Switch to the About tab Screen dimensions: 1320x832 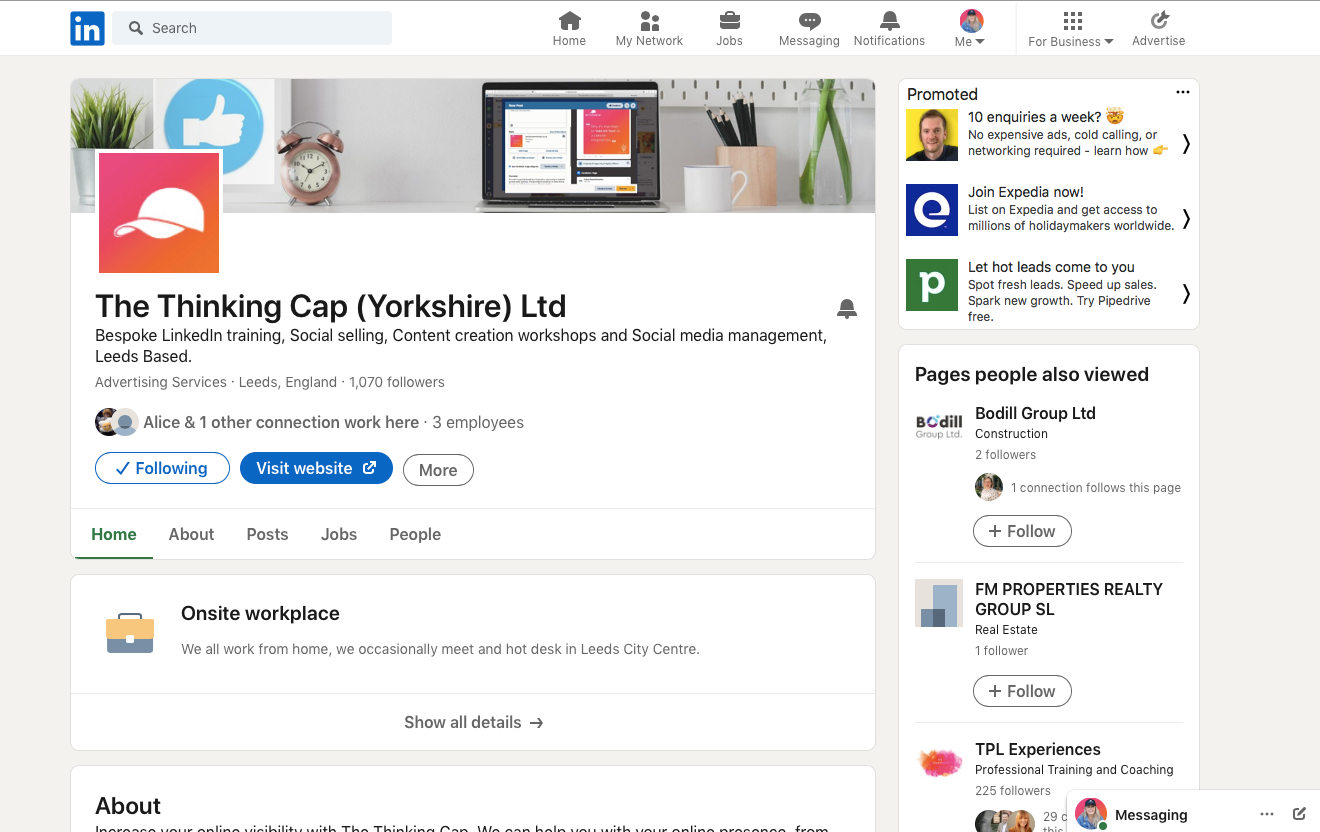pyautogui.click(x=191, y=534)
